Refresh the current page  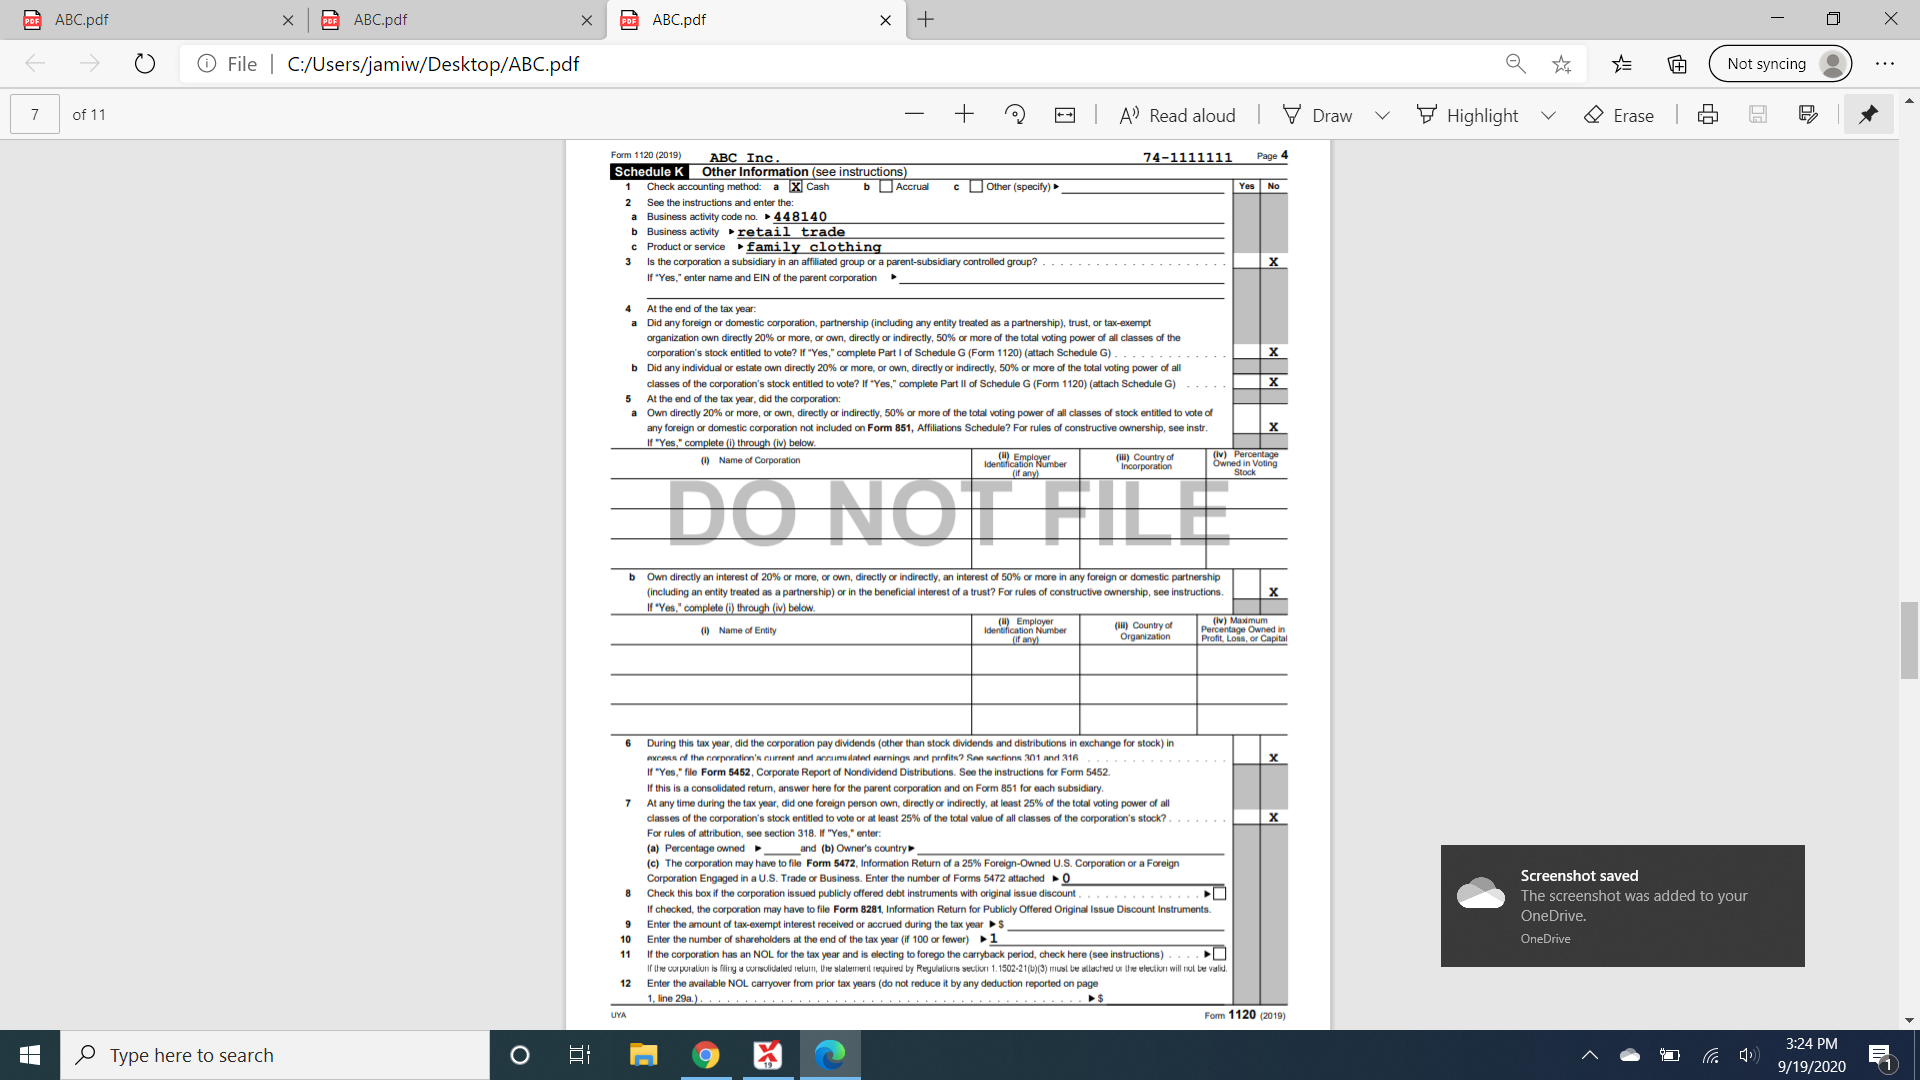click(145, 63)
